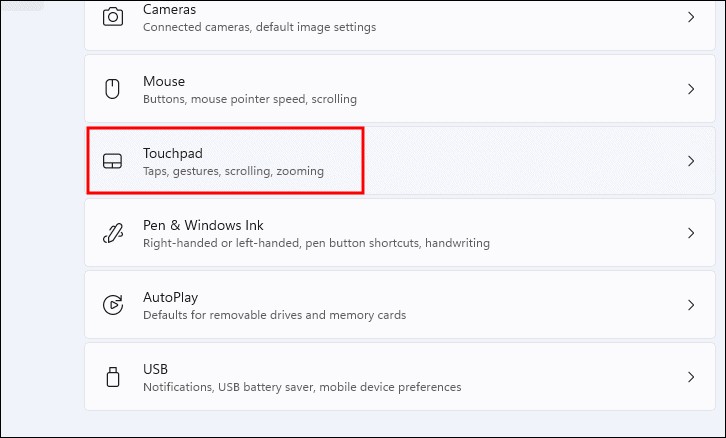Click the Pen & Windows Ink title
The image size is (726, 438).
pos(203,225)
